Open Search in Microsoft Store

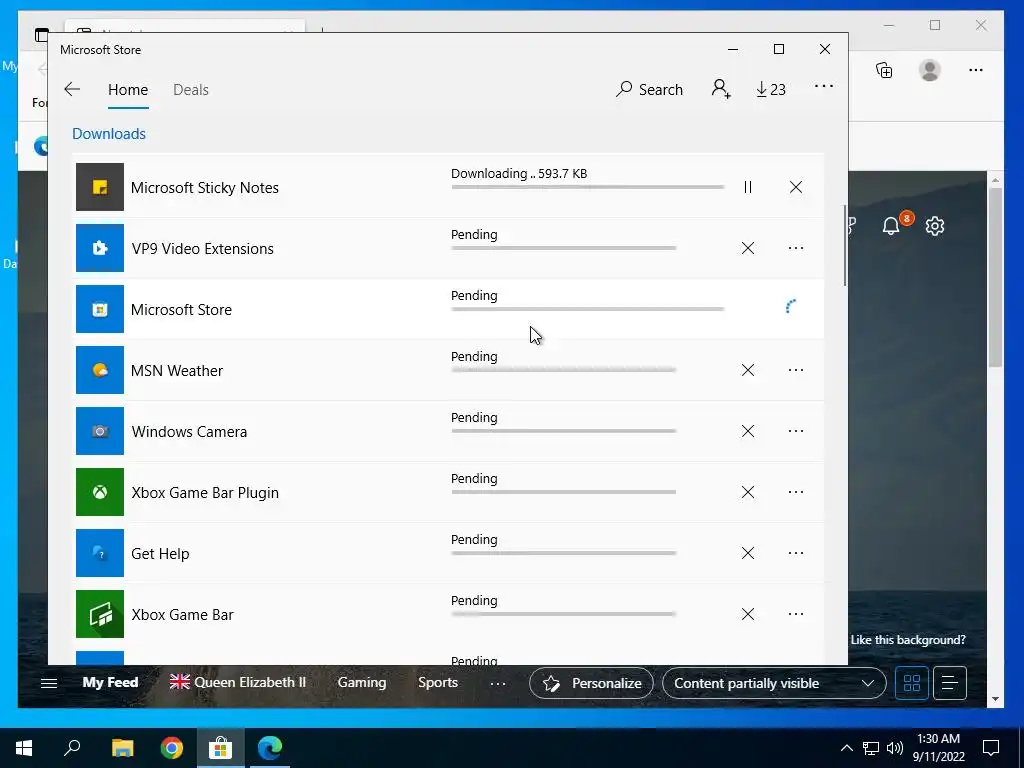tap(649, 89)
